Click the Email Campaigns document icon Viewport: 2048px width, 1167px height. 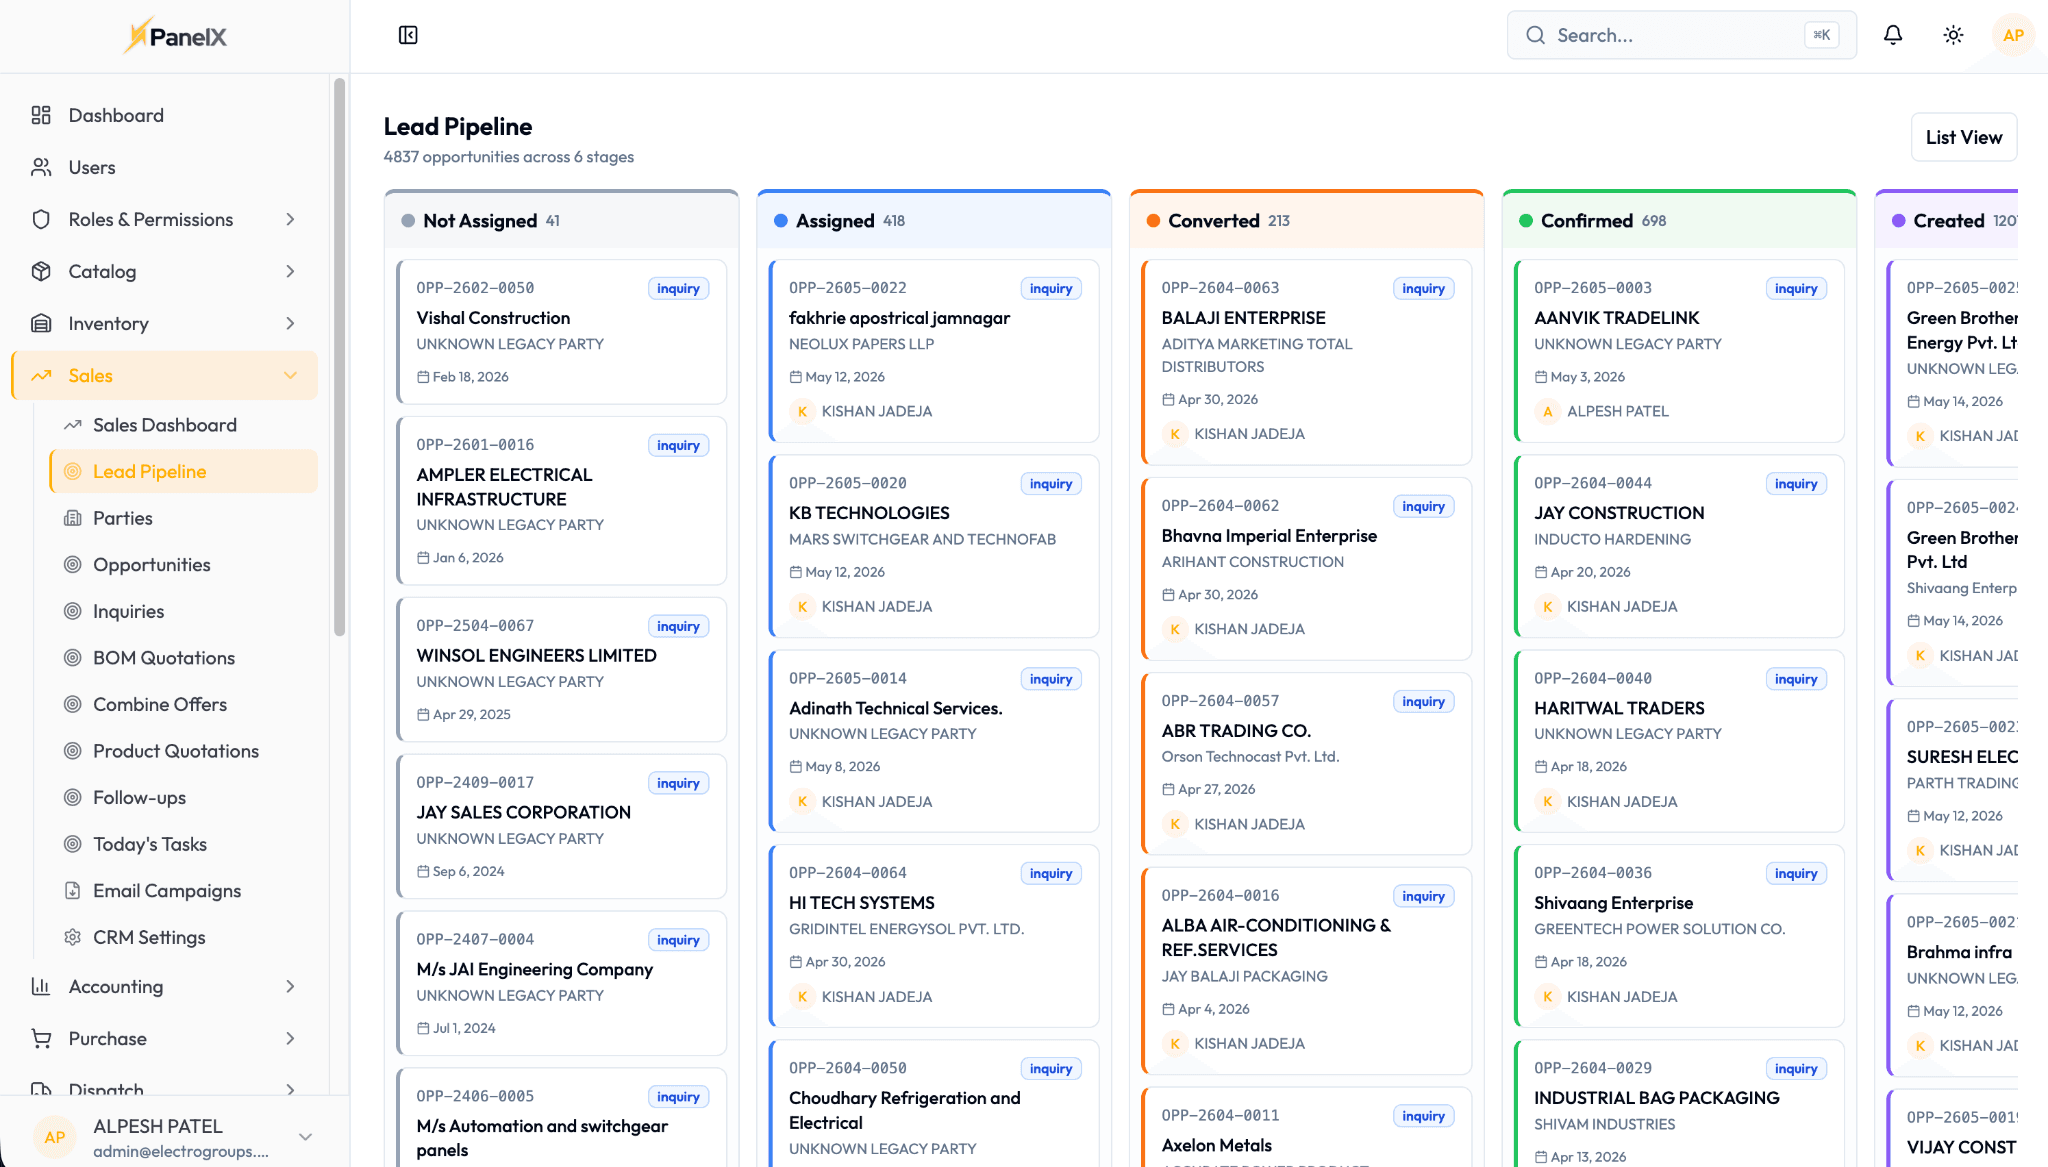(x=73, y=890)
